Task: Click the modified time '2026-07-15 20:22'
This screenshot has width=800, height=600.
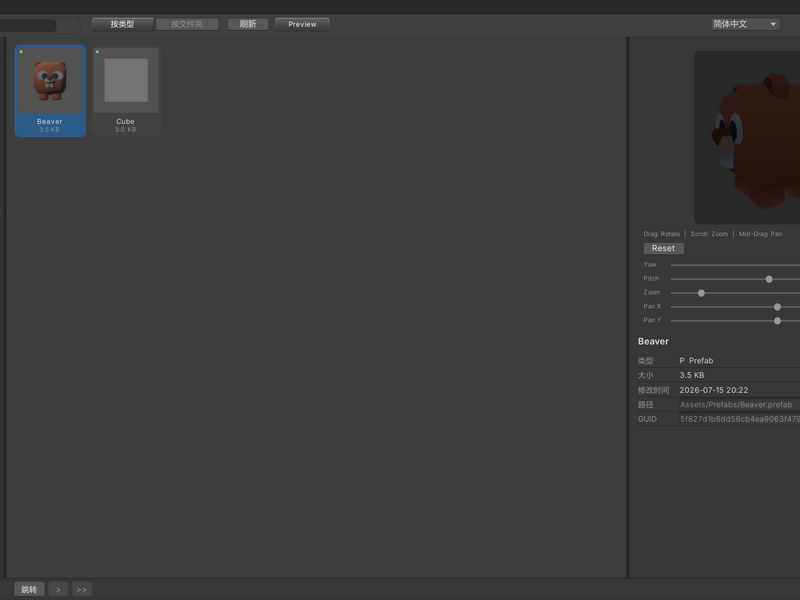Action: tap(714, 390)
